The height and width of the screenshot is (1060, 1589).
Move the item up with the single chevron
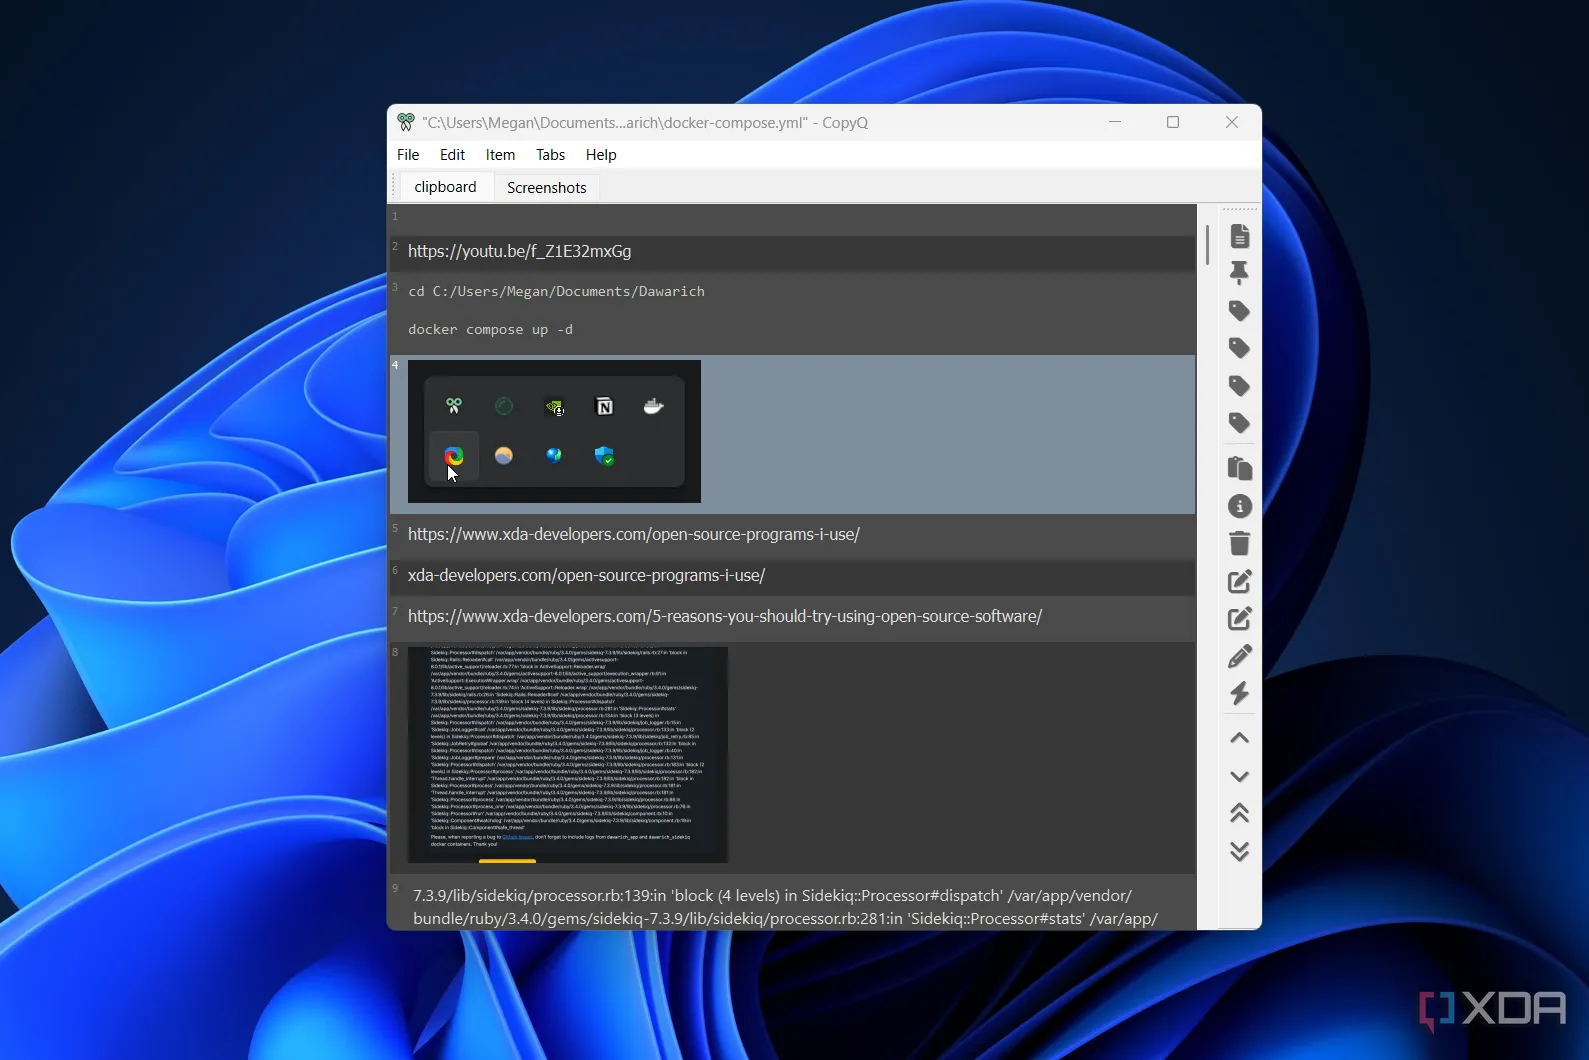(1239, 738)
